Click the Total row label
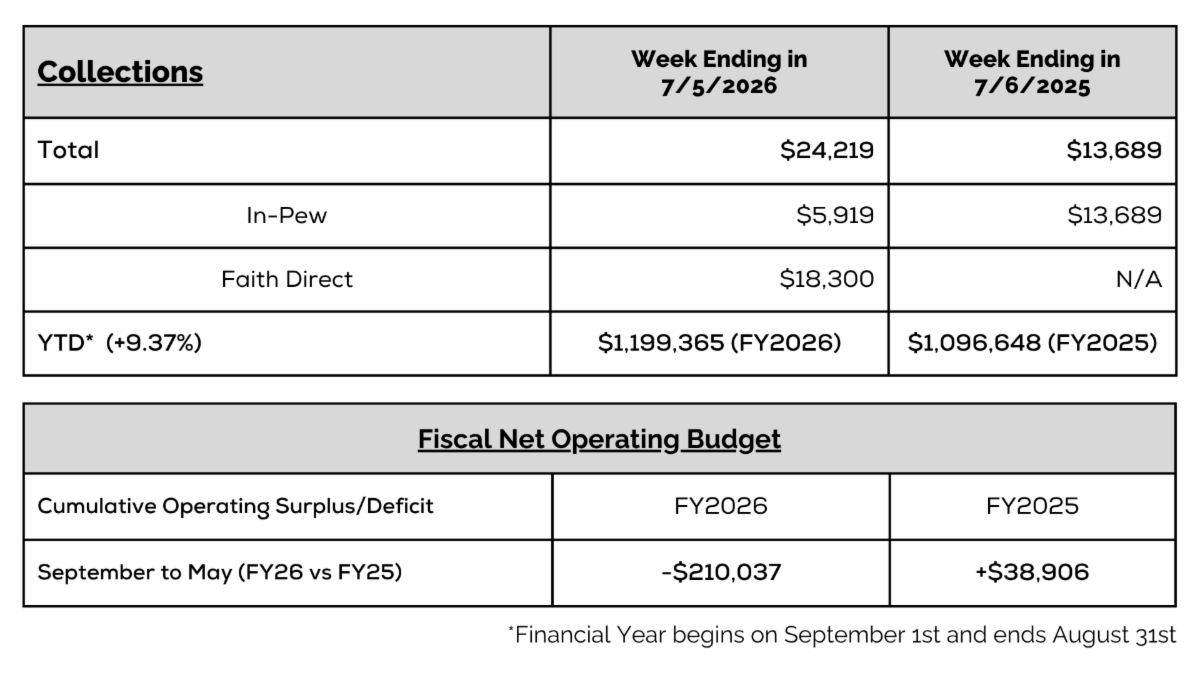The image size is (1200, 675). point(68,150)
